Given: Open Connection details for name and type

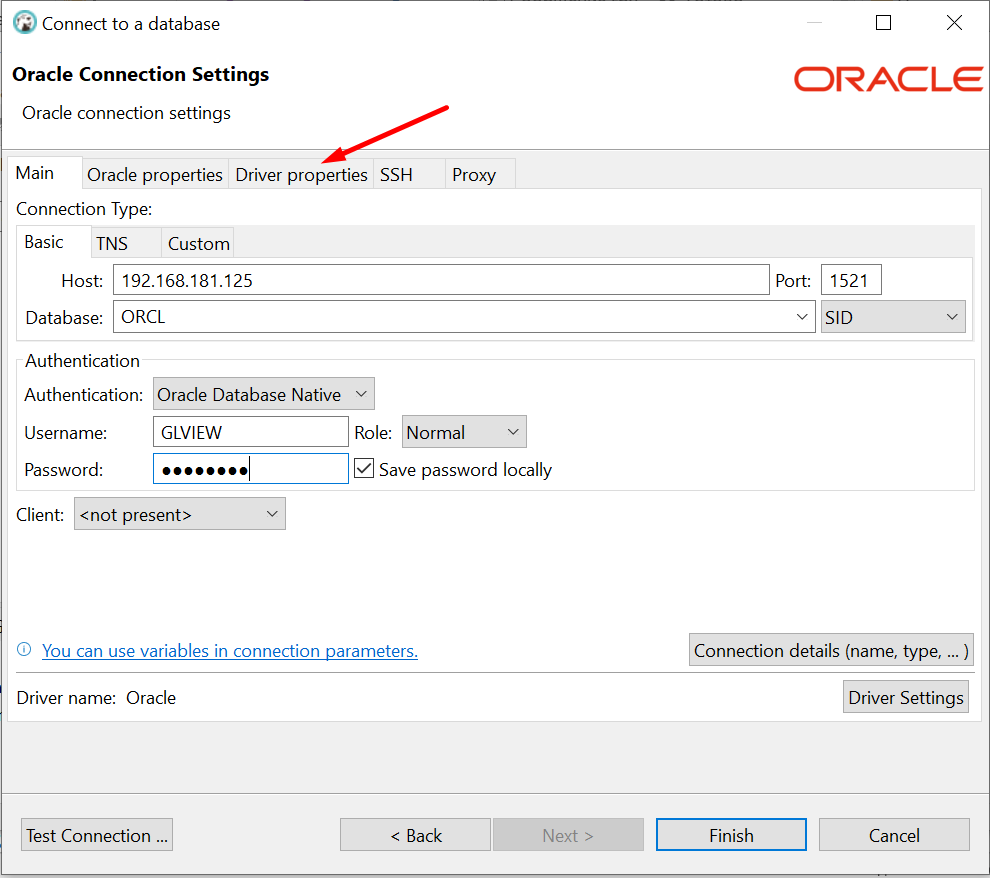Looking at the screenshot, I should (830, 650).
